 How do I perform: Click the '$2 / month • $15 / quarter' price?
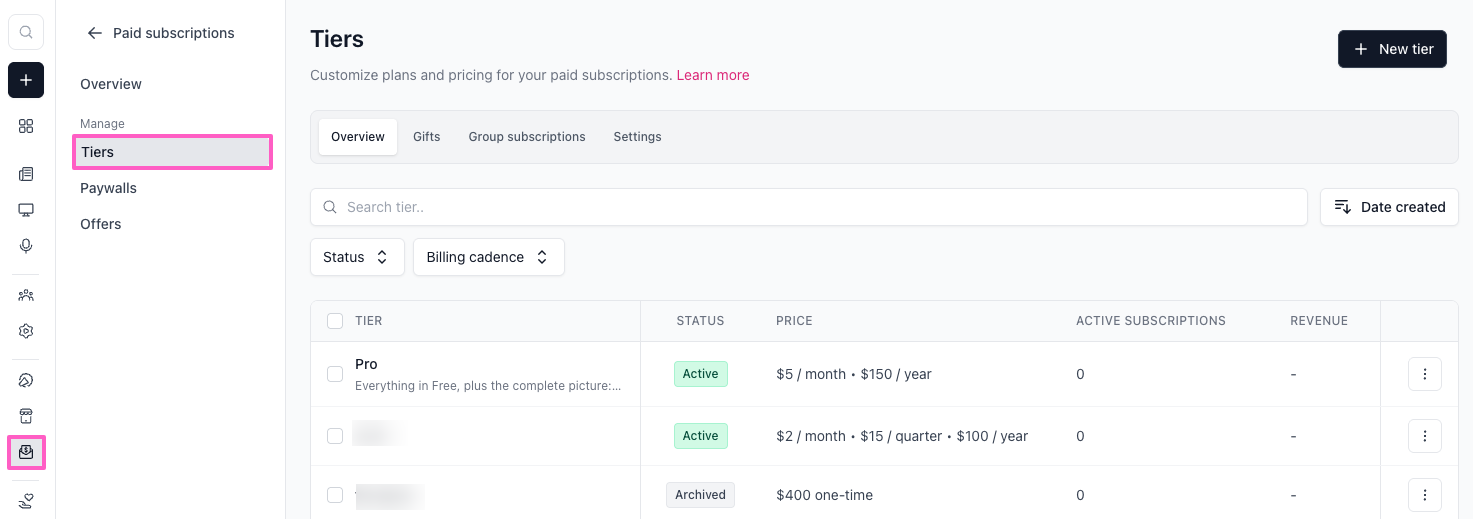(902, 436)
